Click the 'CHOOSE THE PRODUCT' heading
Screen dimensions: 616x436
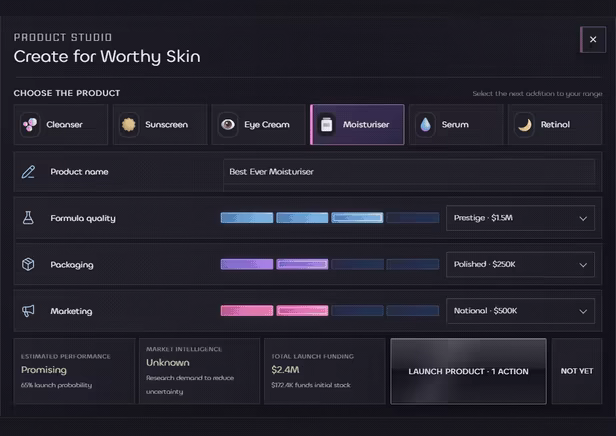pos(67,93)
